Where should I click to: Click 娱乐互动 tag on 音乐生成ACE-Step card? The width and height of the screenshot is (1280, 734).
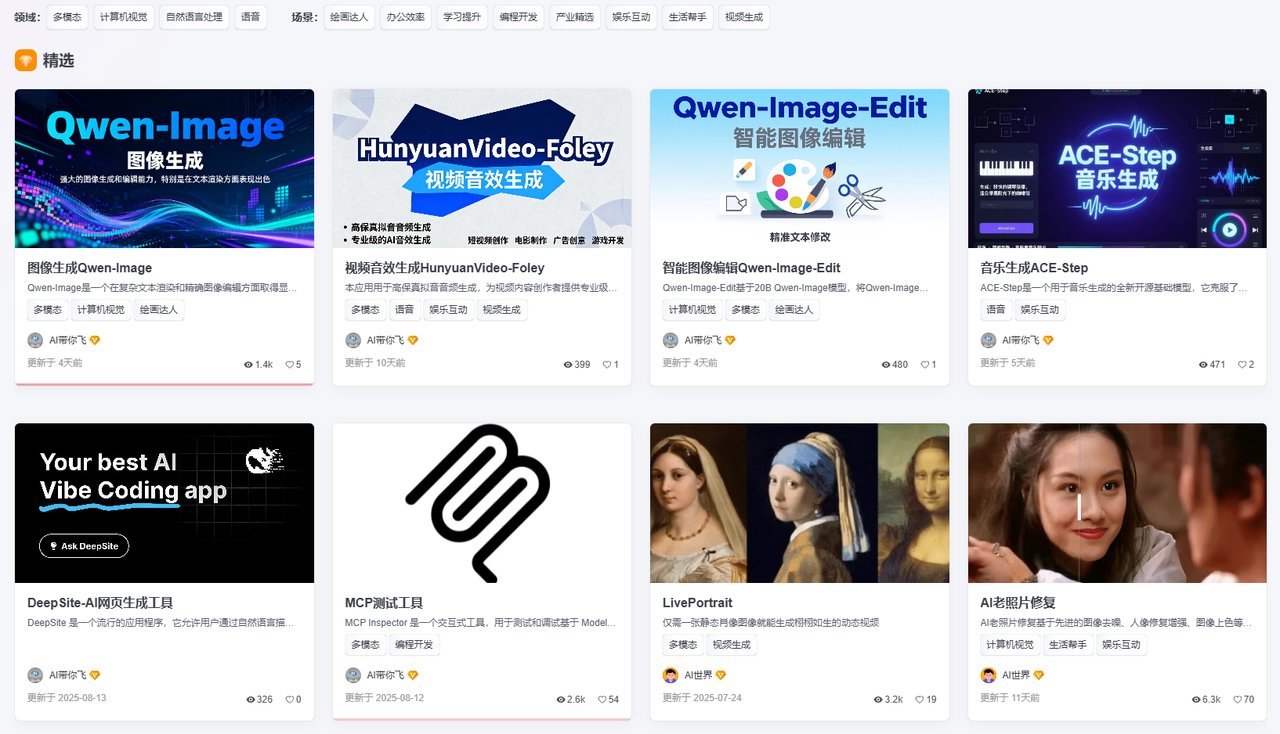tap(1041, 310)
